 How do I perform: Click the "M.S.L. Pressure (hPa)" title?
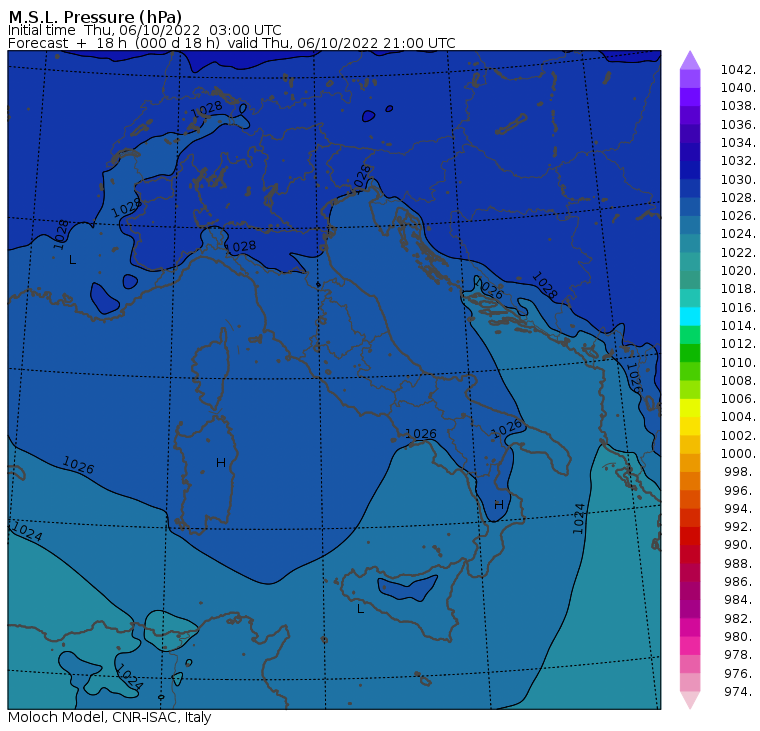95,16
